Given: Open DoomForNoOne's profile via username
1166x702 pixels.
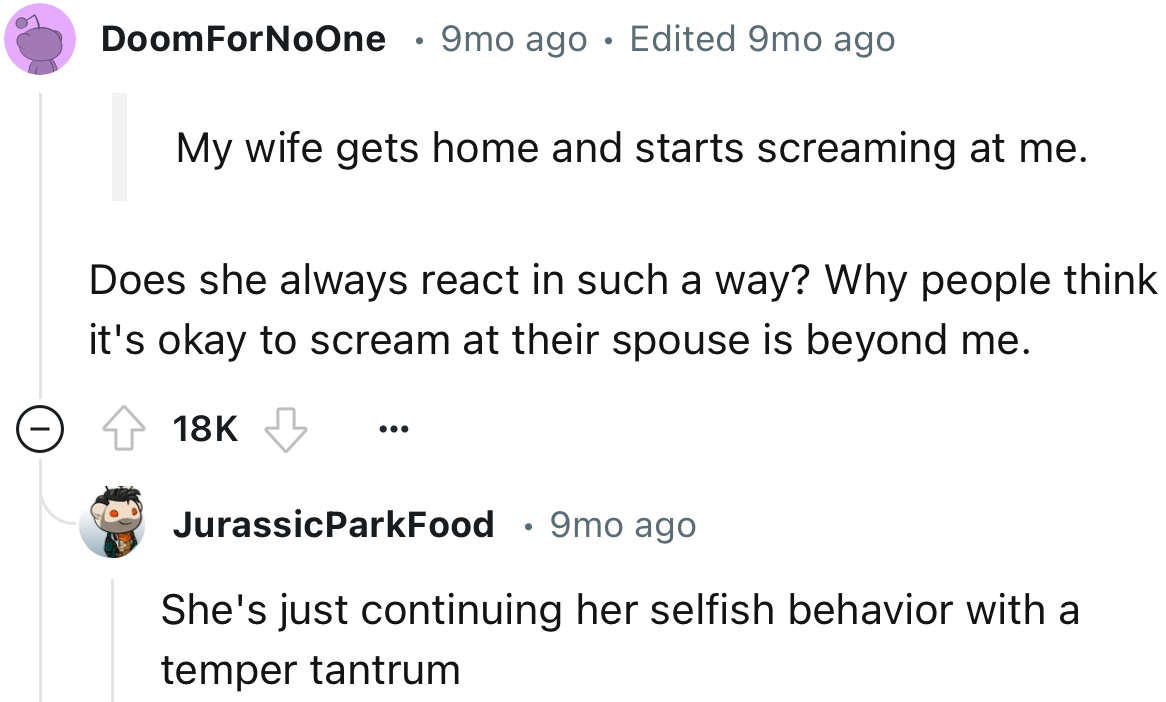Looking at the screenshot, I should tap(243, 39).
